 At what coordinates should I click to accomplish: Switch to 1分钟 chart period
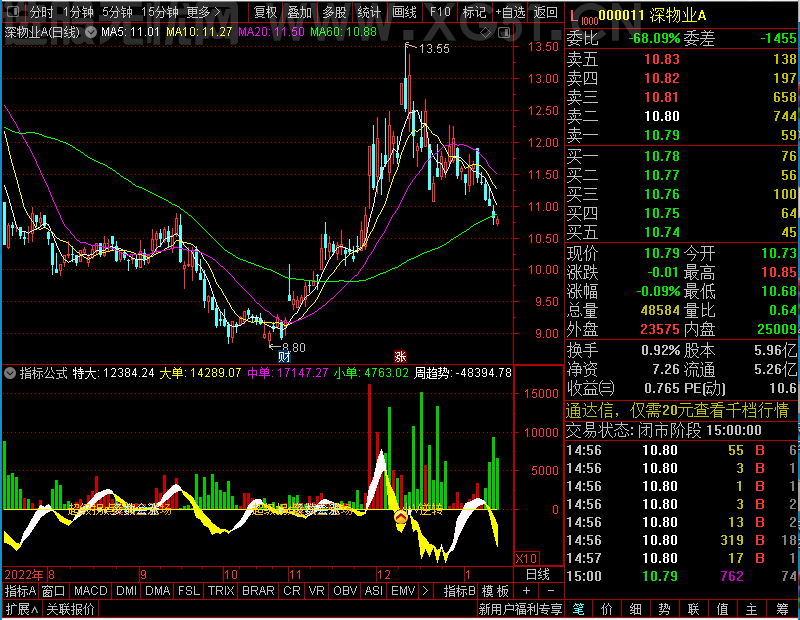coord(79,12)
